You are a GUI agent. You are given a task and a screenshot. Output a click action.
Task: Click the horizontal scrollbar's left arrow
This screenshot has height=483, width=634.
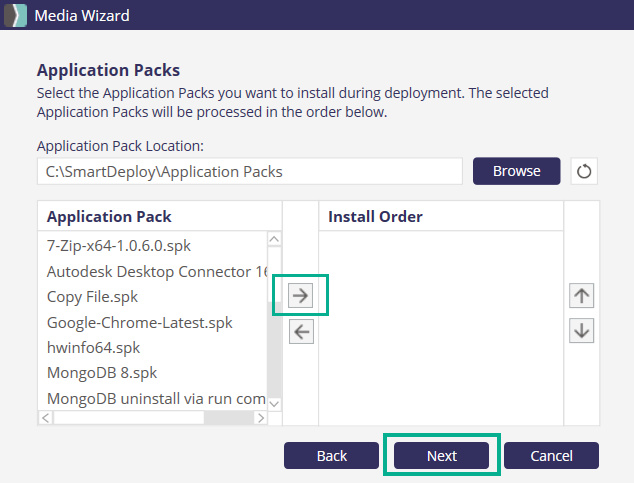click(x=46, y=417)
